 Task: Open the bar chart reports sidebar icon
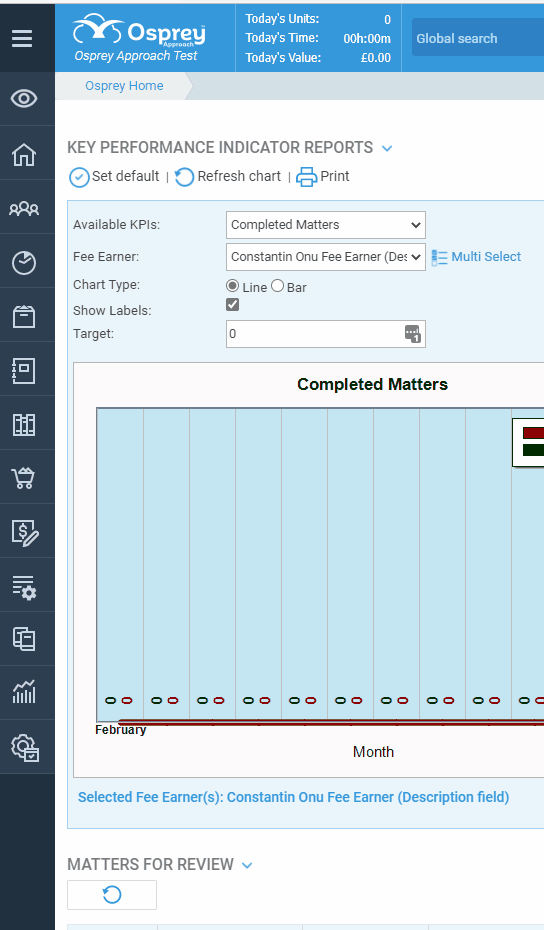tap(24, 692)
